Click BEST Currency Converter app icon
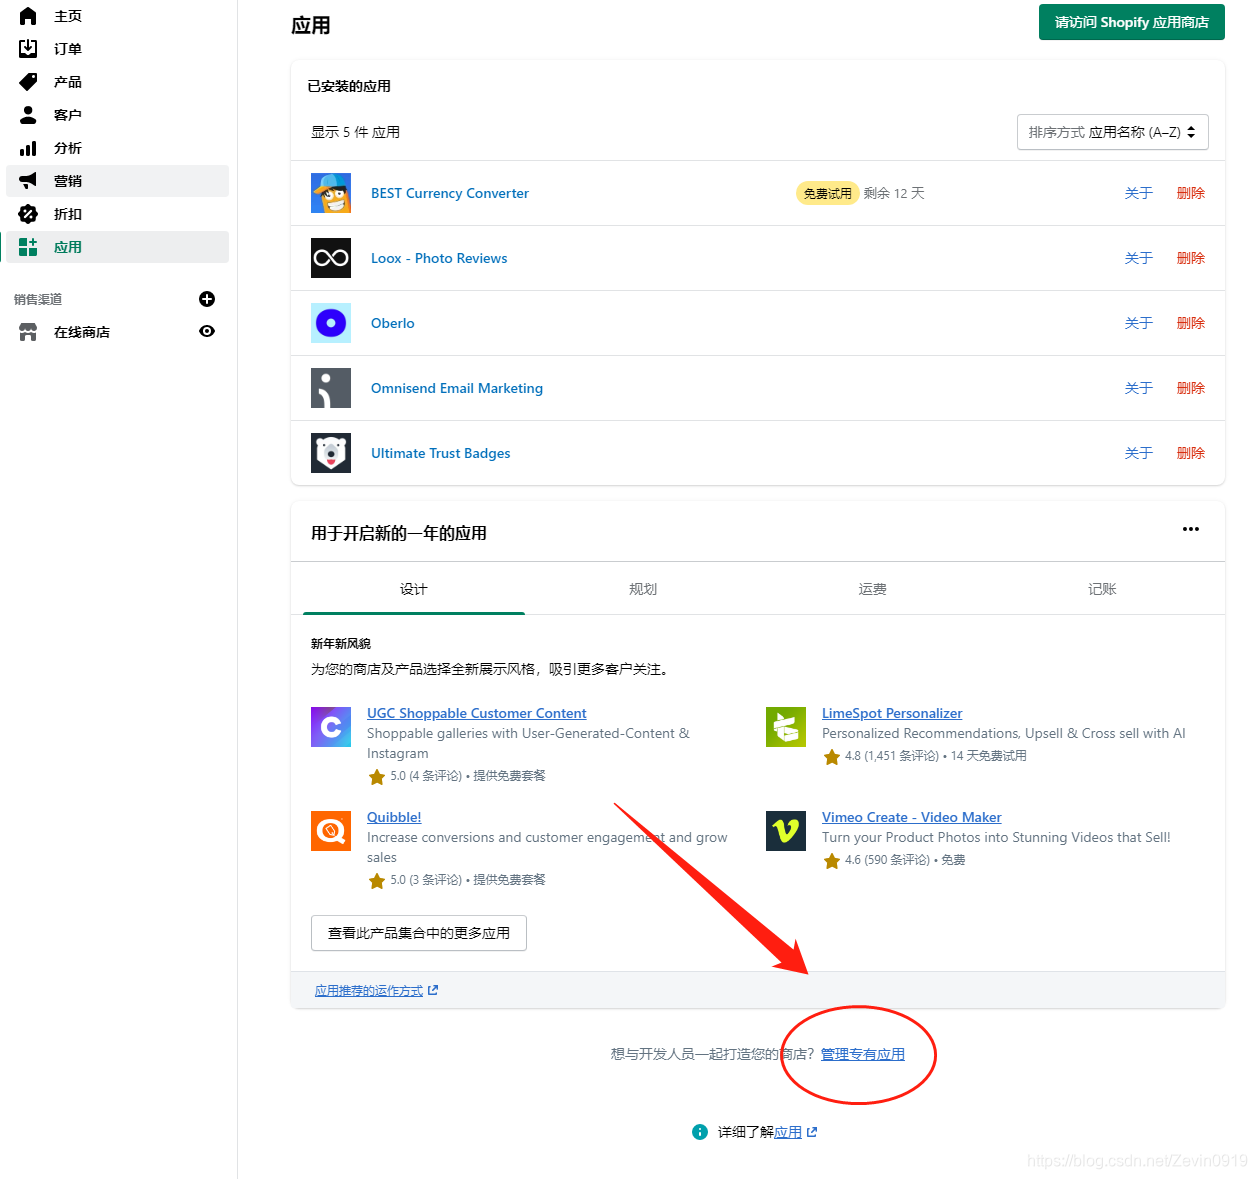 coord(331,193)
